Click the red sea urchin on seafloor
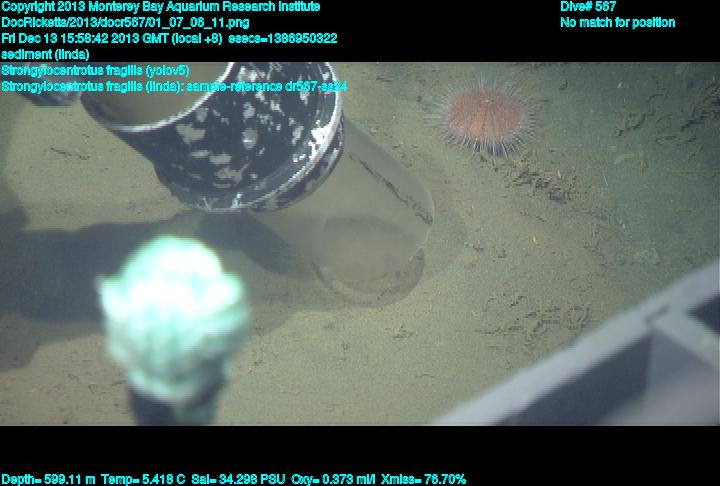 click(483, 118)
